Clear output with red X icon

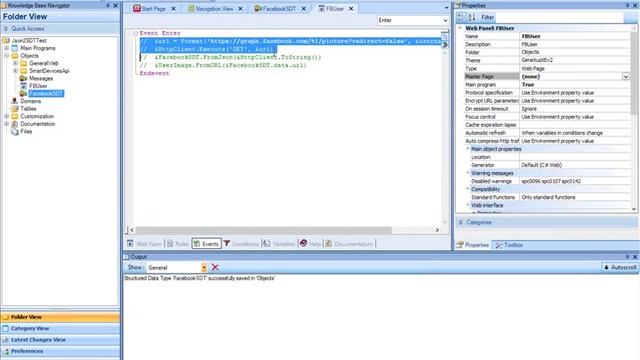tap(215, 267)
